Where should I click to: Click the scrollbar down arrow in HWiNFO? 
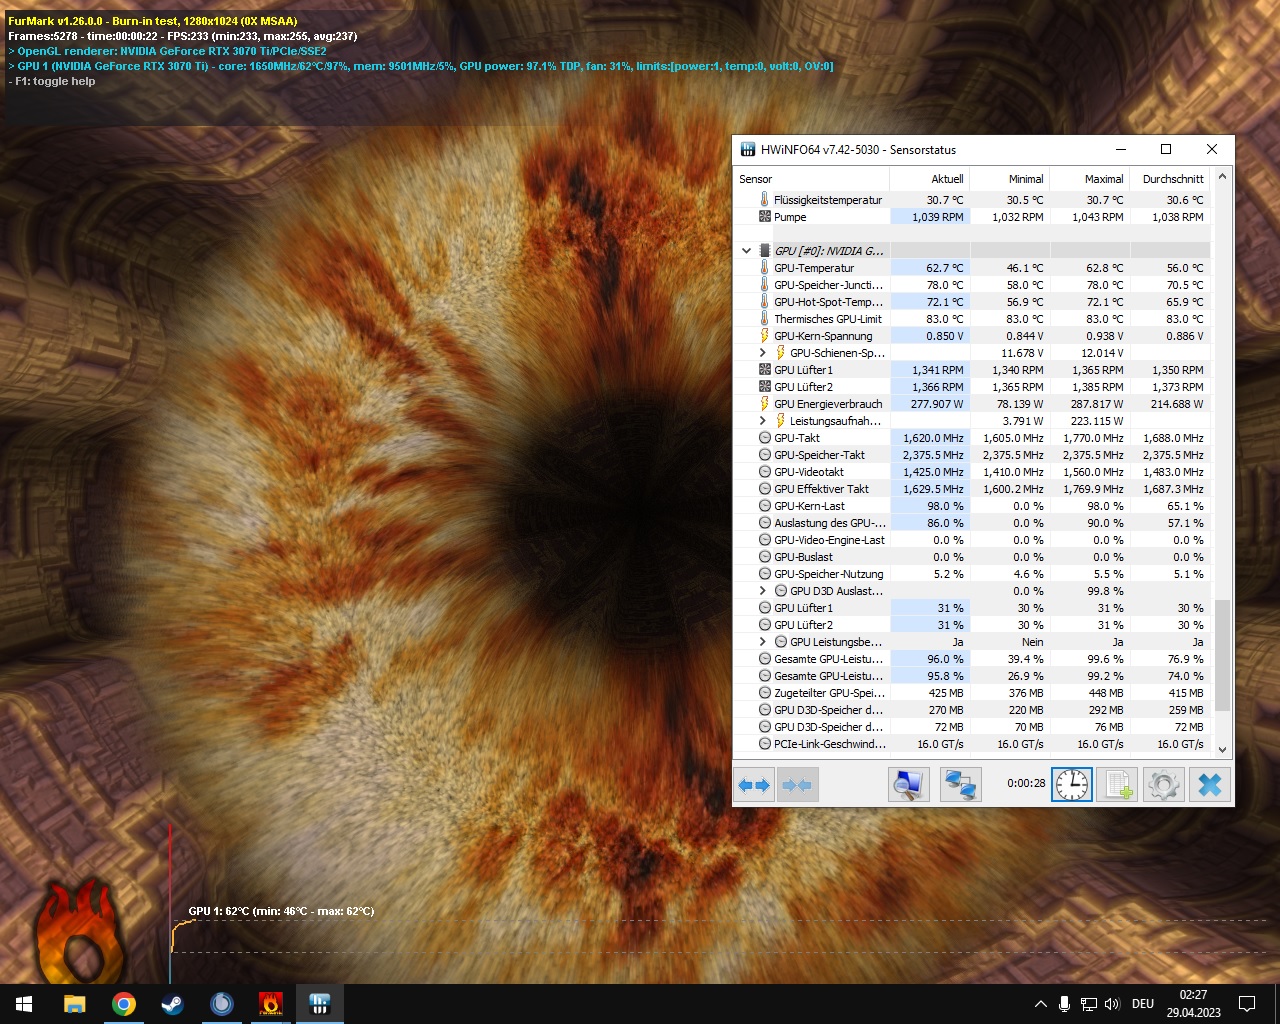click(x=1222, y=749)
